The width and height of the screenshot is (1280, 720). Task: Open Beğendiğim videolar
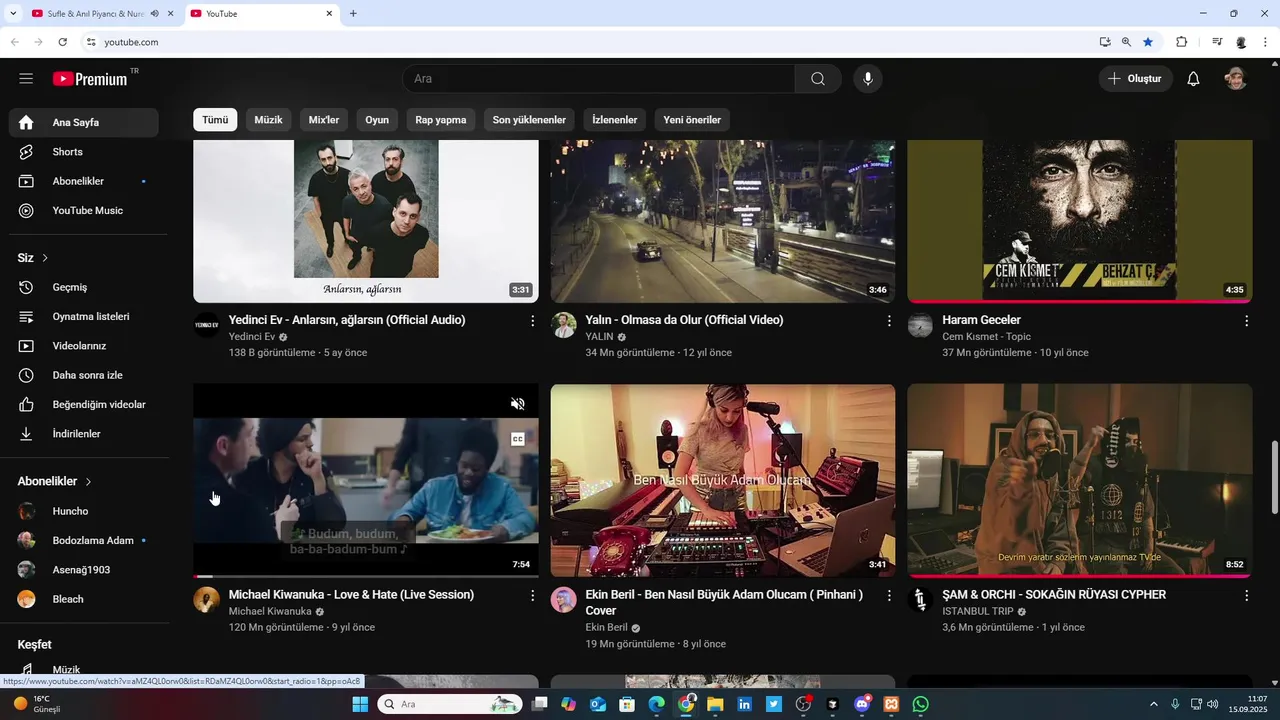point(84,405)
